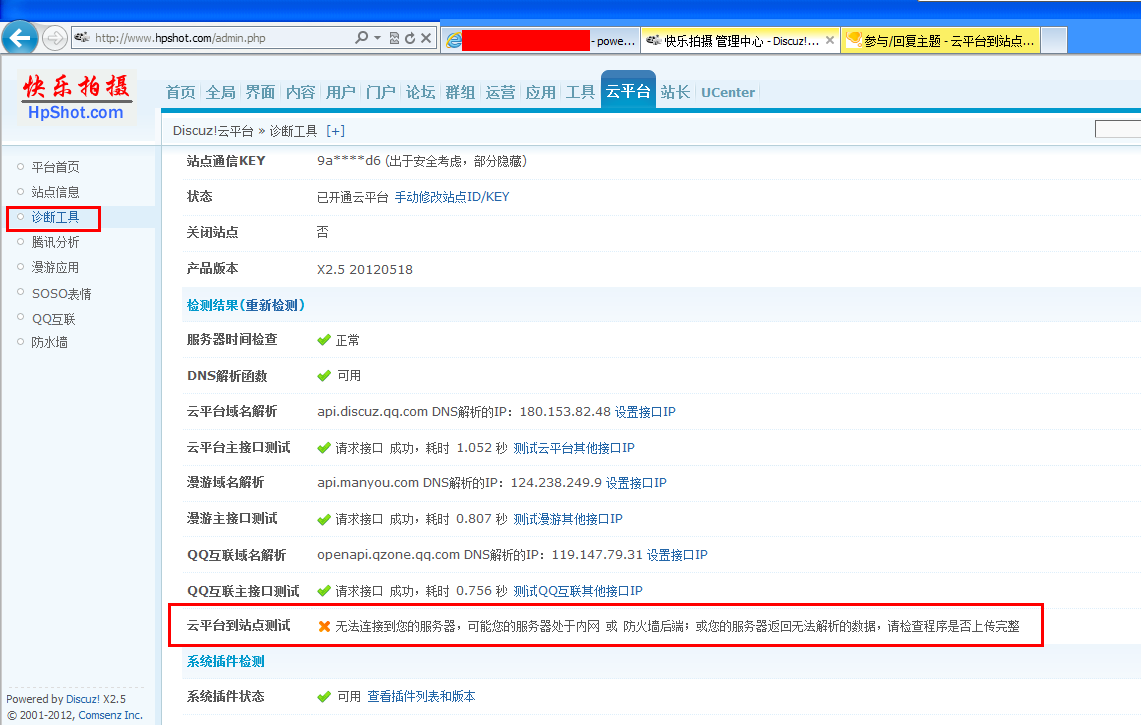The image size is (1141, 725).
Task: Refresh the page using the reload icon
Action: (410, 38)
